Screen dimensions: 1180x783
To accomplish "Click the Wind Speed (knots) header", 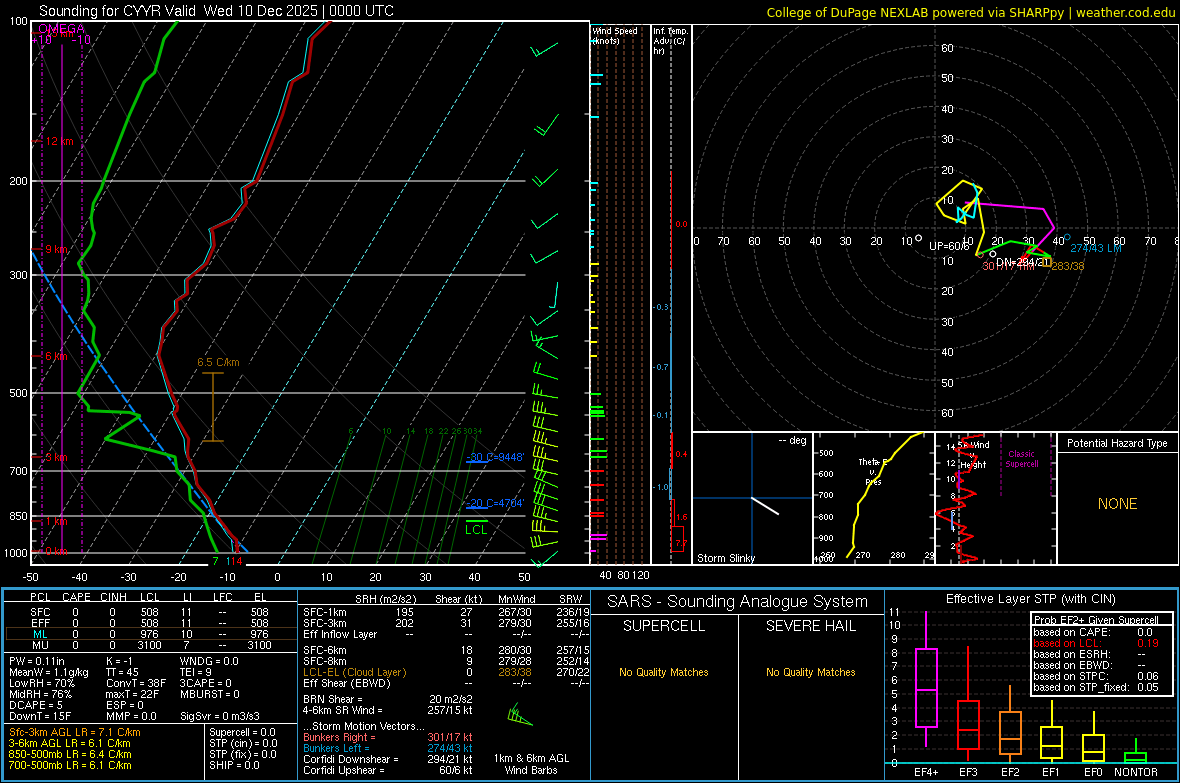I will tap(615, 35).
